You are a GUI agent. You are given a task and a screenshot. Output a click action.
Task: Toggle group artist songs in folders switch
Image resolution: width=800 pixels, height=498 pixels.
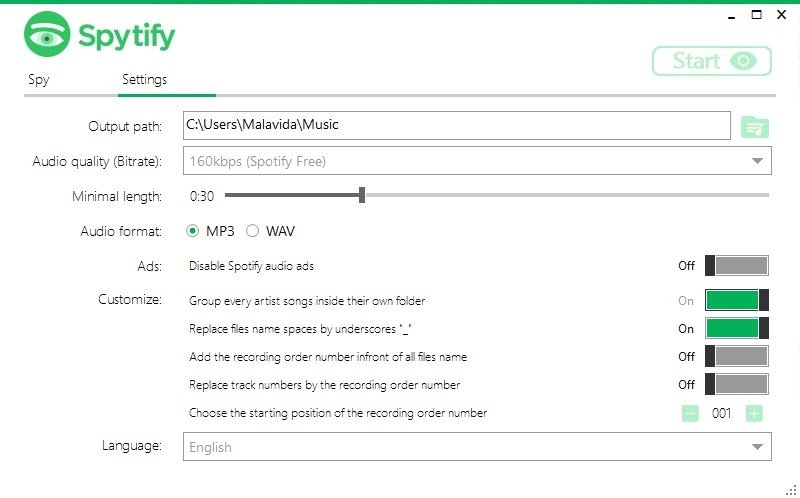coord(737,301)
